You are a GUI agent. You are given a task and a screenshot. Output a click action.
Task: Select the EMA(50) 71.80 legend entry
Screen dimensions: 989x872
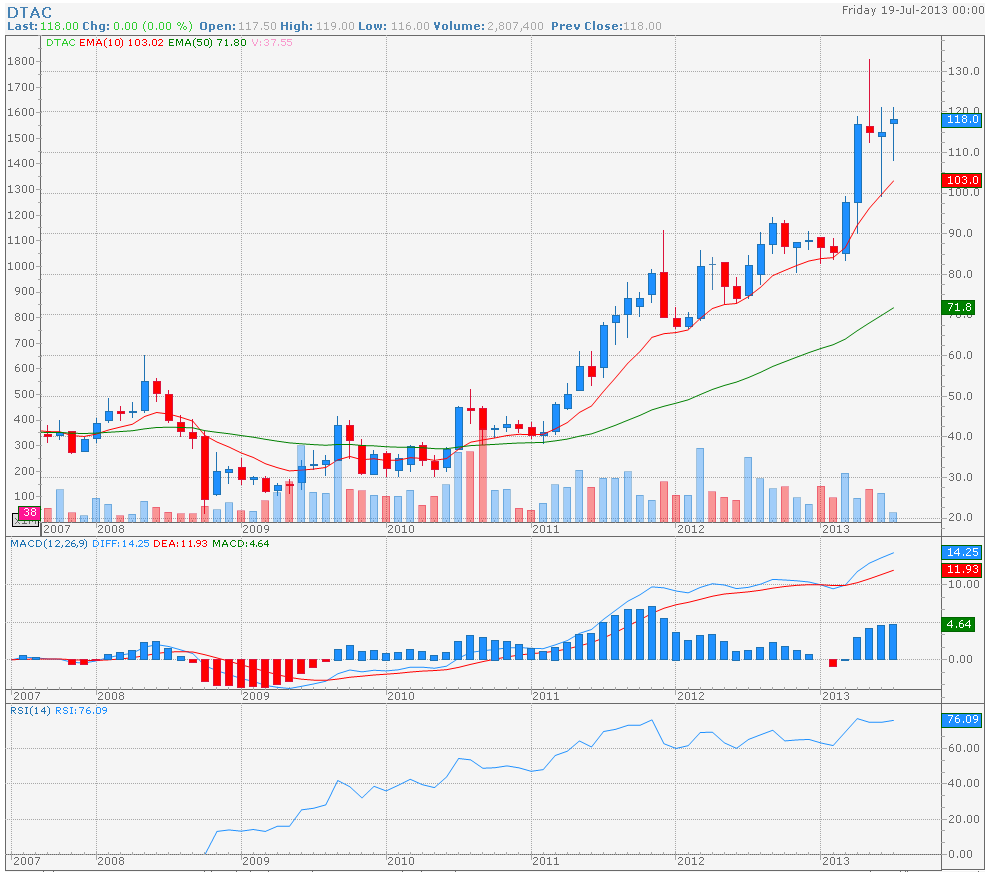point(207,43)
